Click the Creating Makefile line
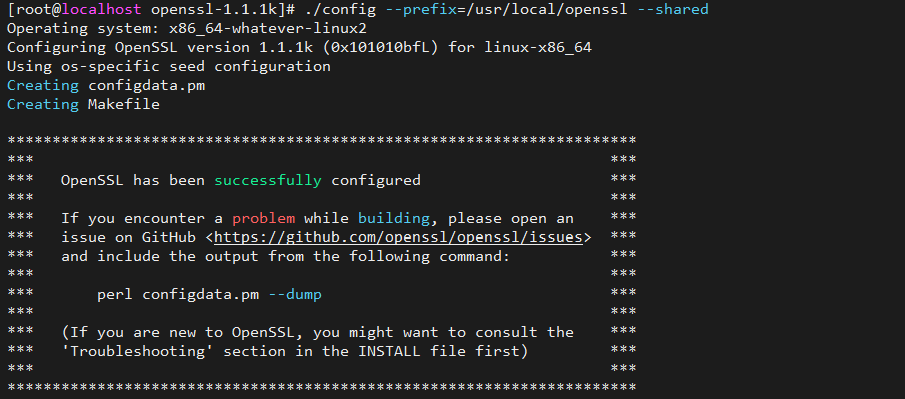Image resolution: width=905 pixels, height=399 pixels. coord(84,105)
